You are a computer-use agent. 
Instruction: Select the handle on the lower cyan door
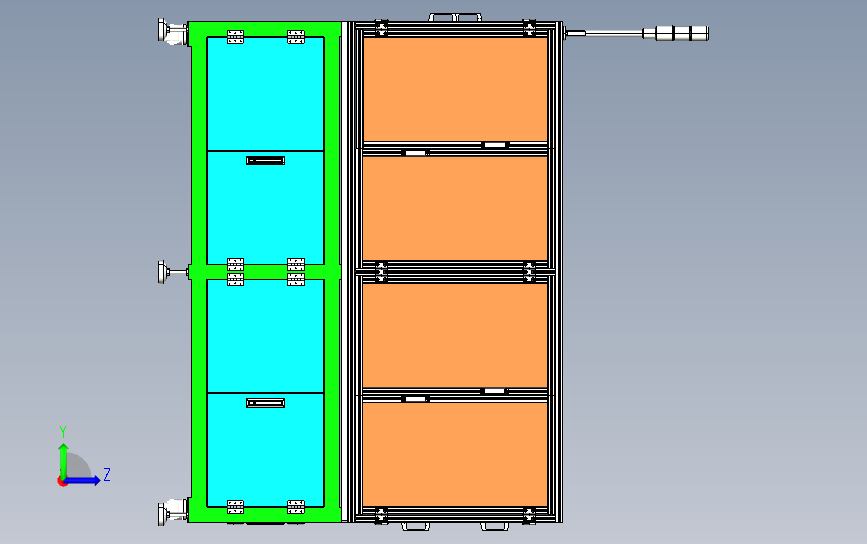pos(265,402)
